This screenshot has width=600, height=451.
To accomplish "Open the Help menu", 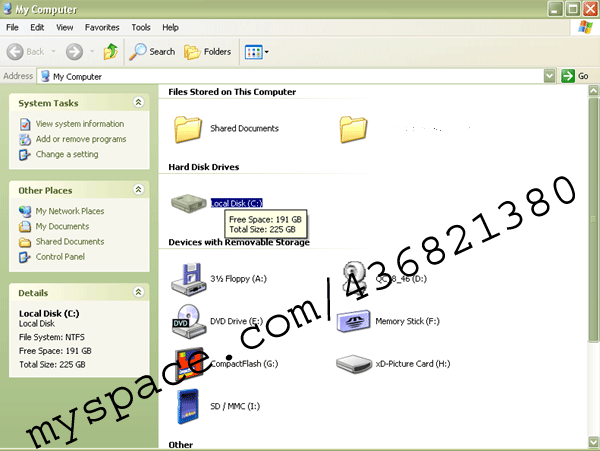I will (170, 28).
